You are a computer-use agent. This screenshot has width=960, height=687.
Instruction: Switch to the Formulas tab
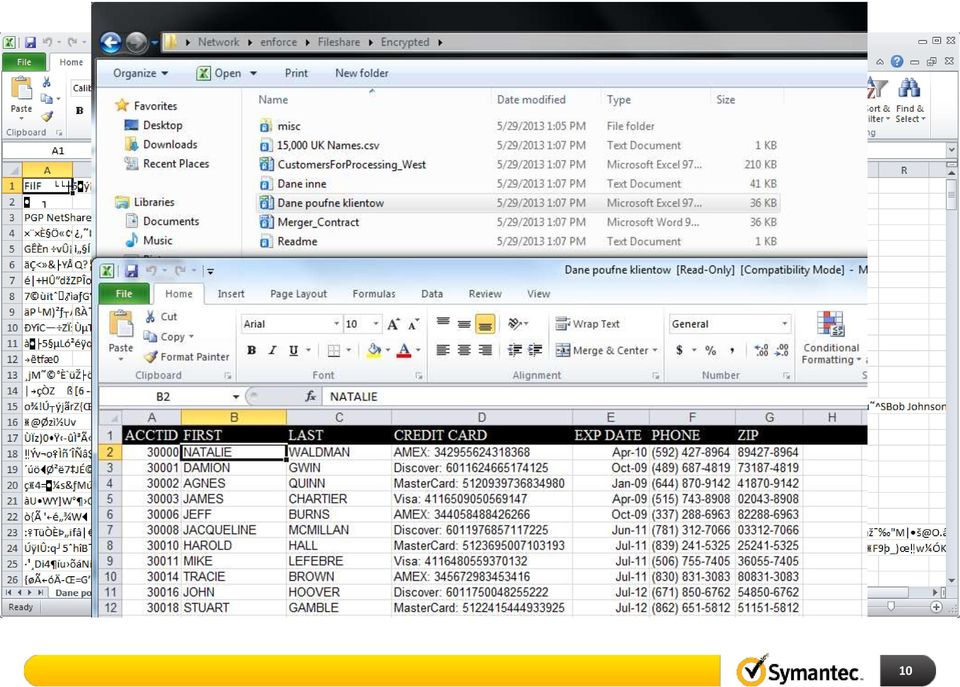tap(374, 294)
